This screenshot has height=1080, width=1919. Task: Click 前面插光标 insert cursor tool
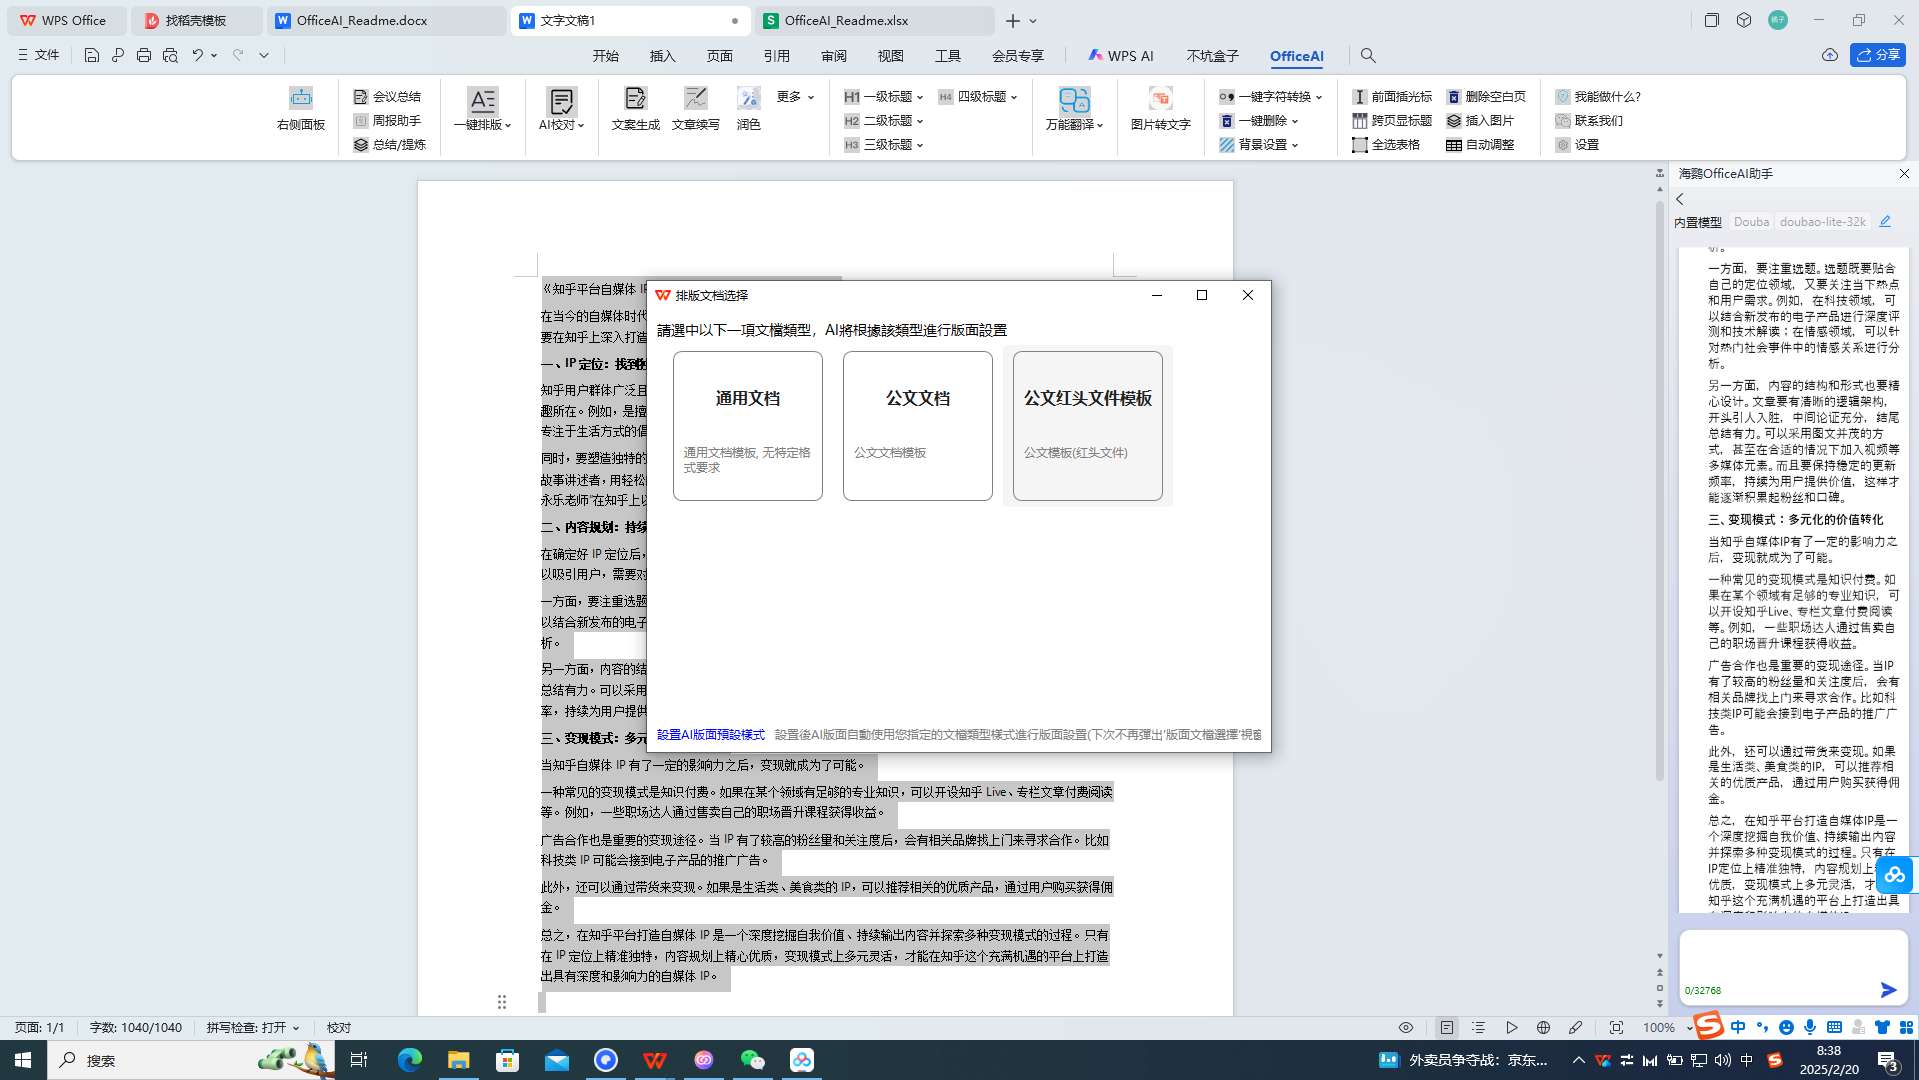coord(1392,97)
